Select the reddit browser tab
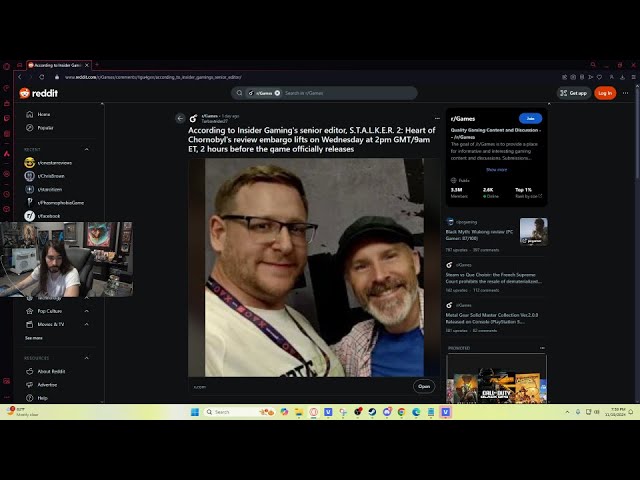640x480 pixels. (55, 64)
